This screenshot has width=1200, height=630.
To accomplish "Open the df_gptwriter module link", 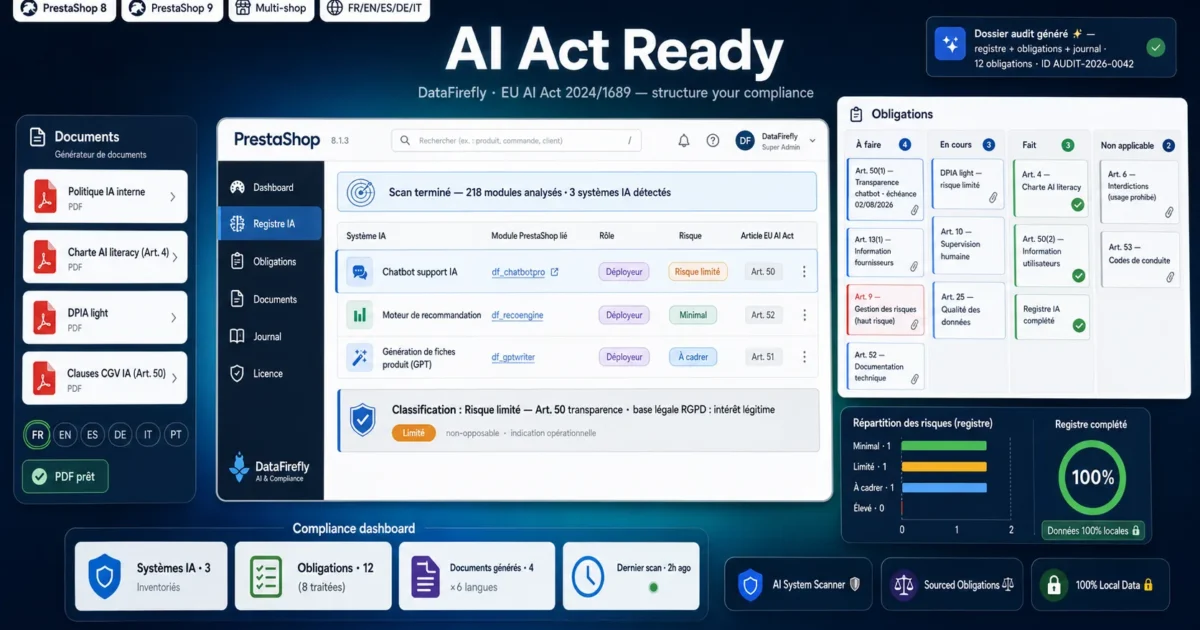I will coord(515,357).
